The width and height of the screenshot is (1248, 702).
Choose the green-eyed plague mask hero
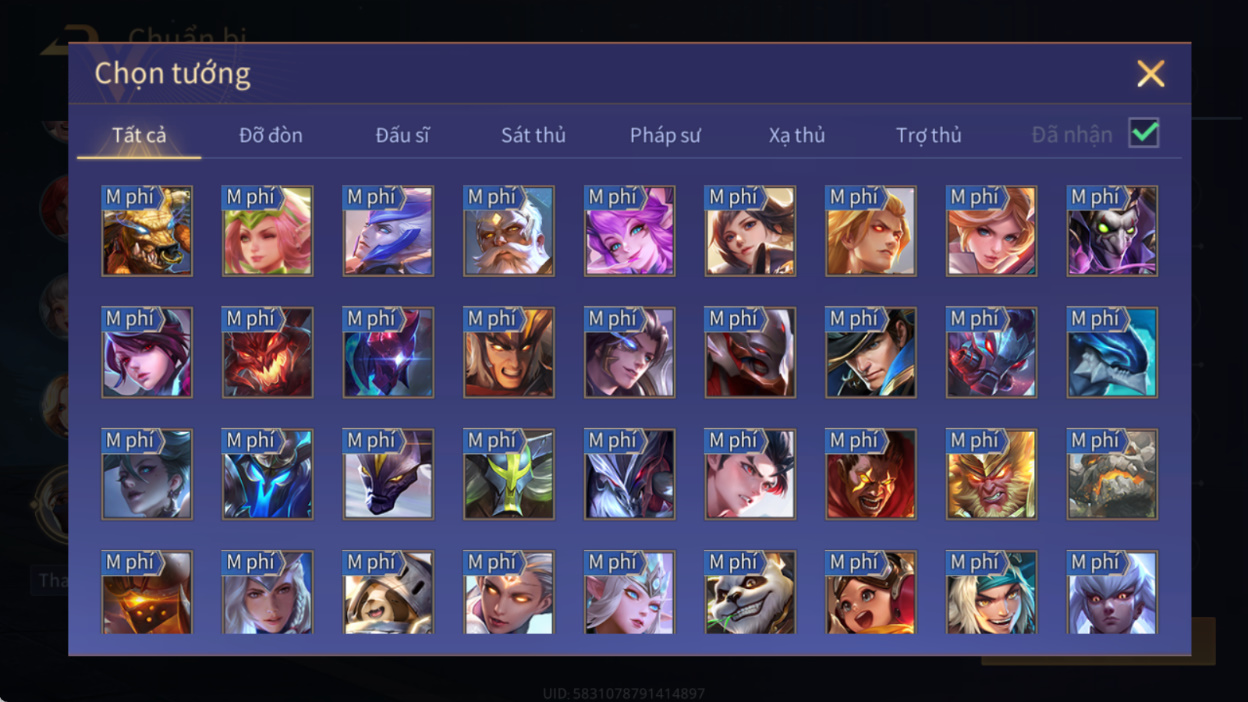pyautogui.click(x=1112, y=231)
